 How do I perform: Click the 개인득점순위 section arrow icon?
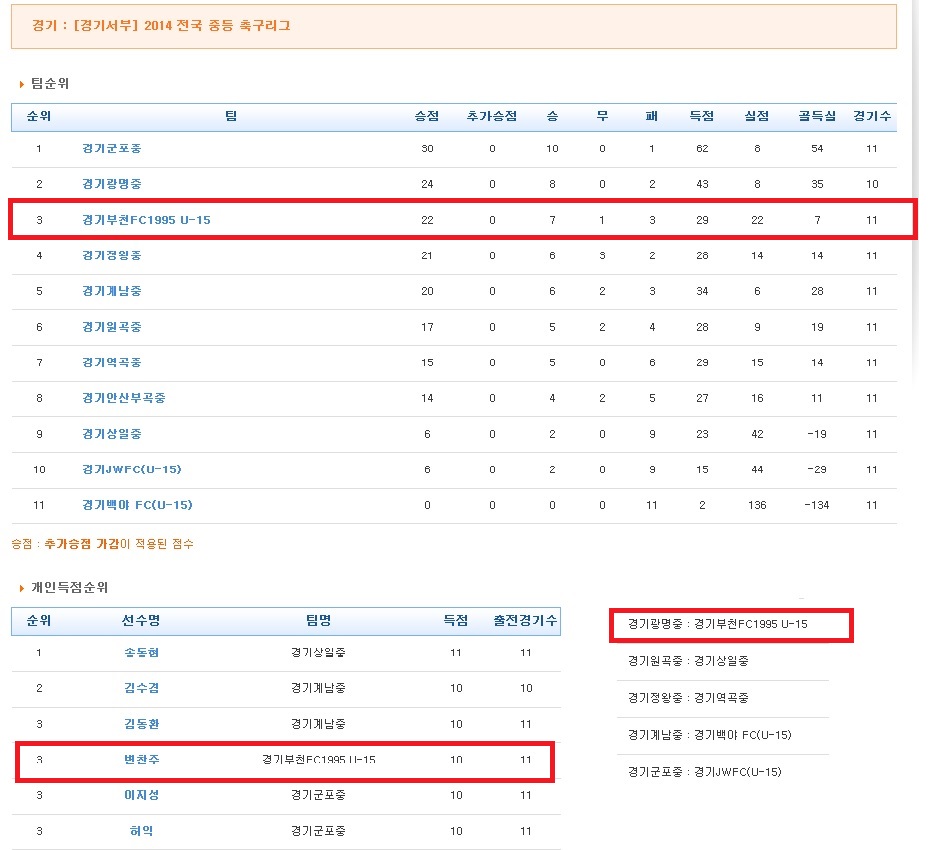(23, 590)
